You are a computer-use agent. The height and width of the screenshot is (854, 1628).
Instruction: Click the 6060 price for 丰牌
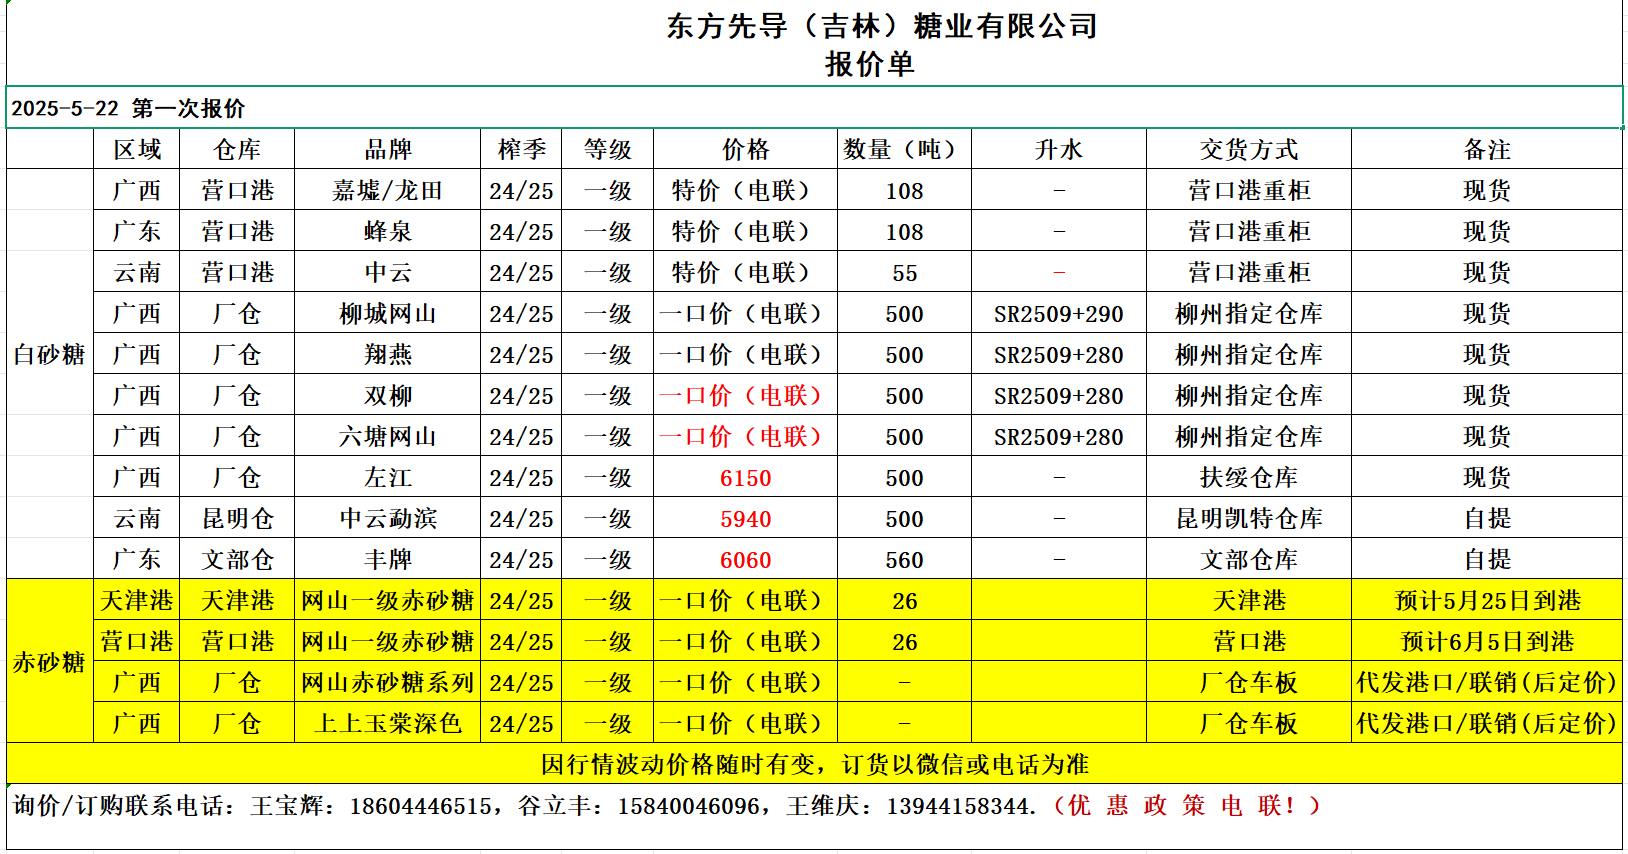[x=745, y=560]
